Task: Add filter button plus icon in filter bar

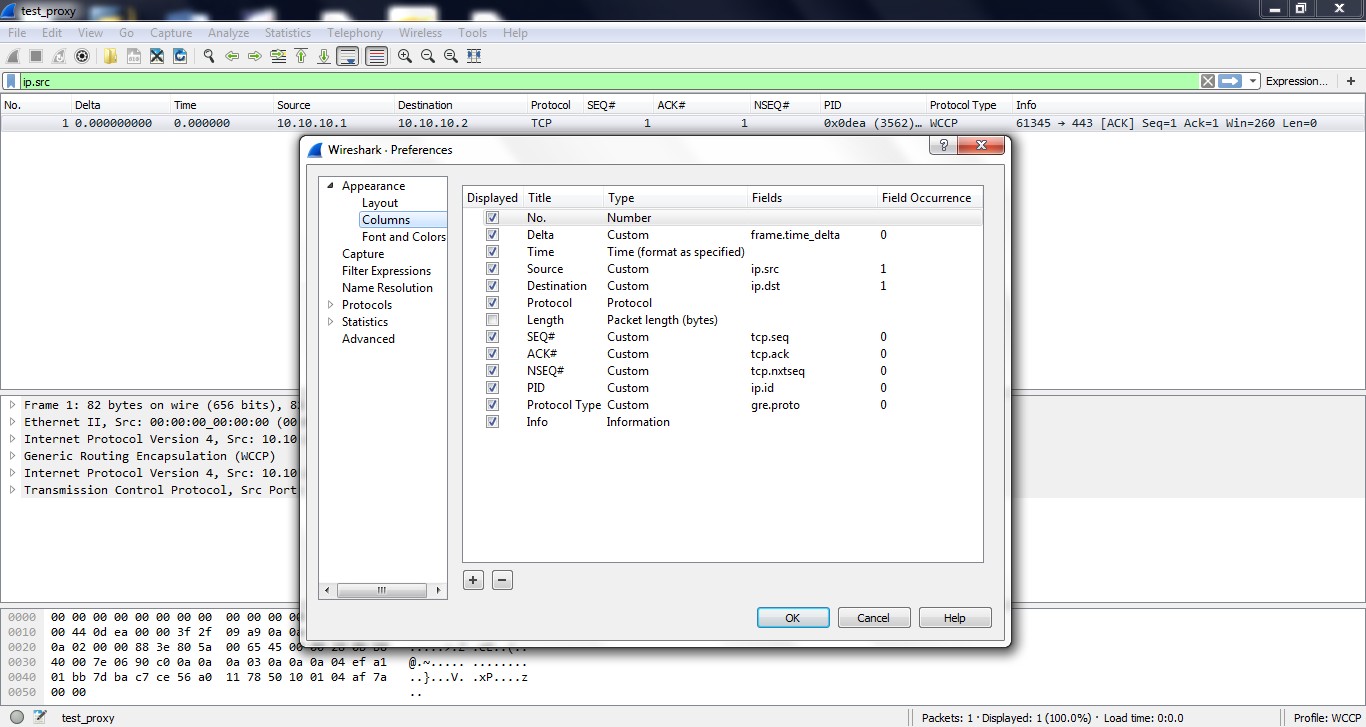Action: 1351,81
